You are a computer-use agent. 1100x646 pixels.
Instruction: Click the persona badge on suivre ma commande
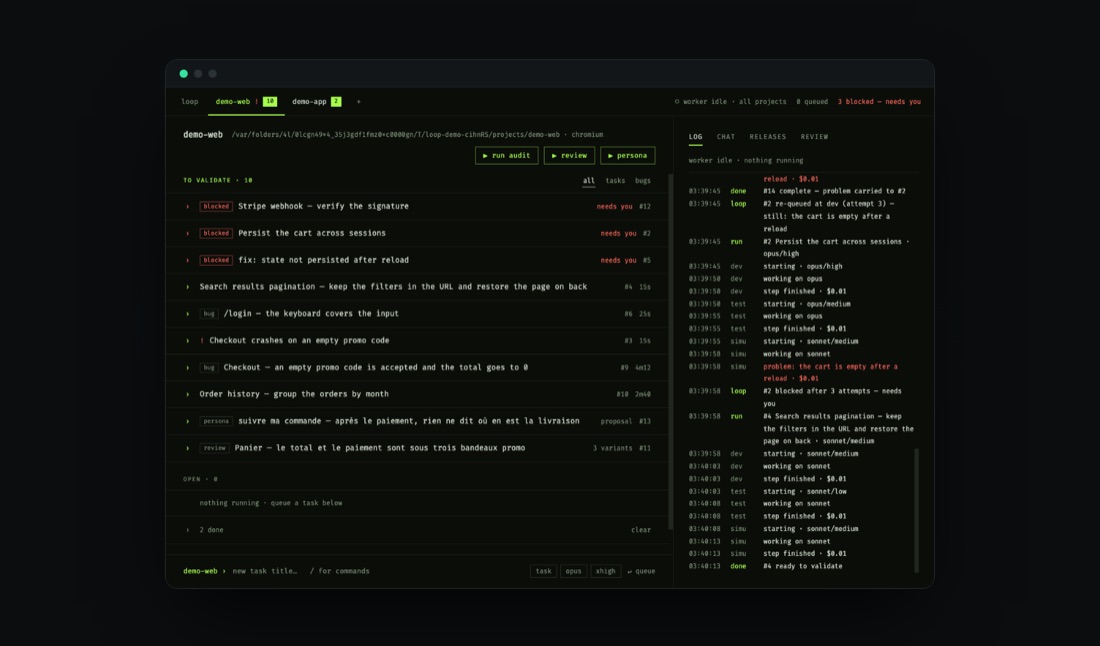(216, 422)
